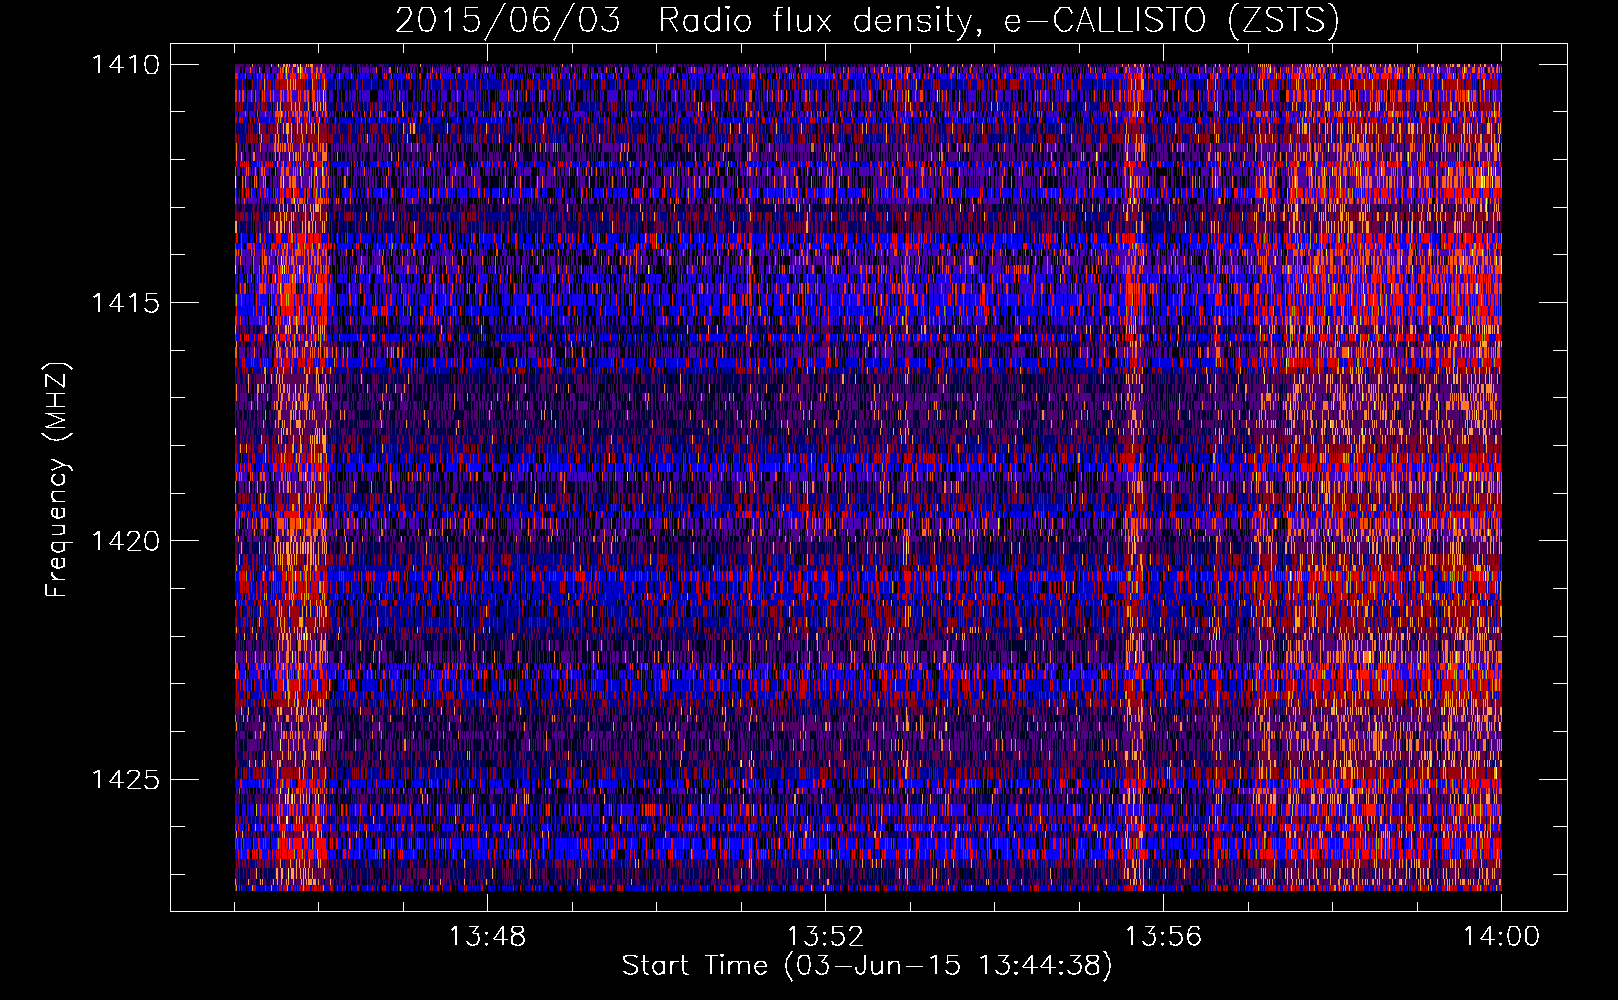Click the '13:56' time axis label
Image resolution: width=1618 pixels, height=1000 pixels.
point(1163,937)
